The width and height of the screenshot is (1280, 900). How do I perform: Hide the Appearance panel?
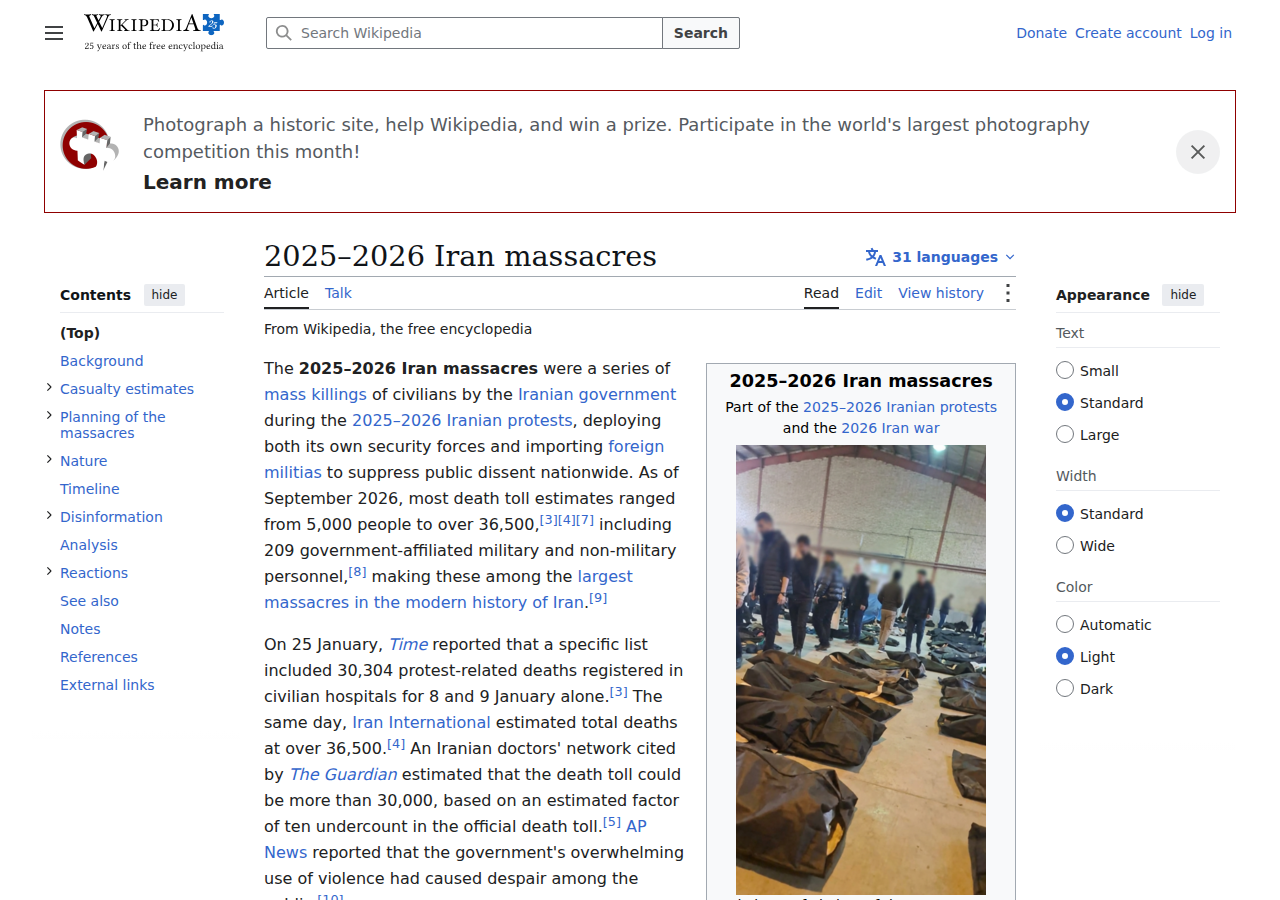click(1183, 295)
